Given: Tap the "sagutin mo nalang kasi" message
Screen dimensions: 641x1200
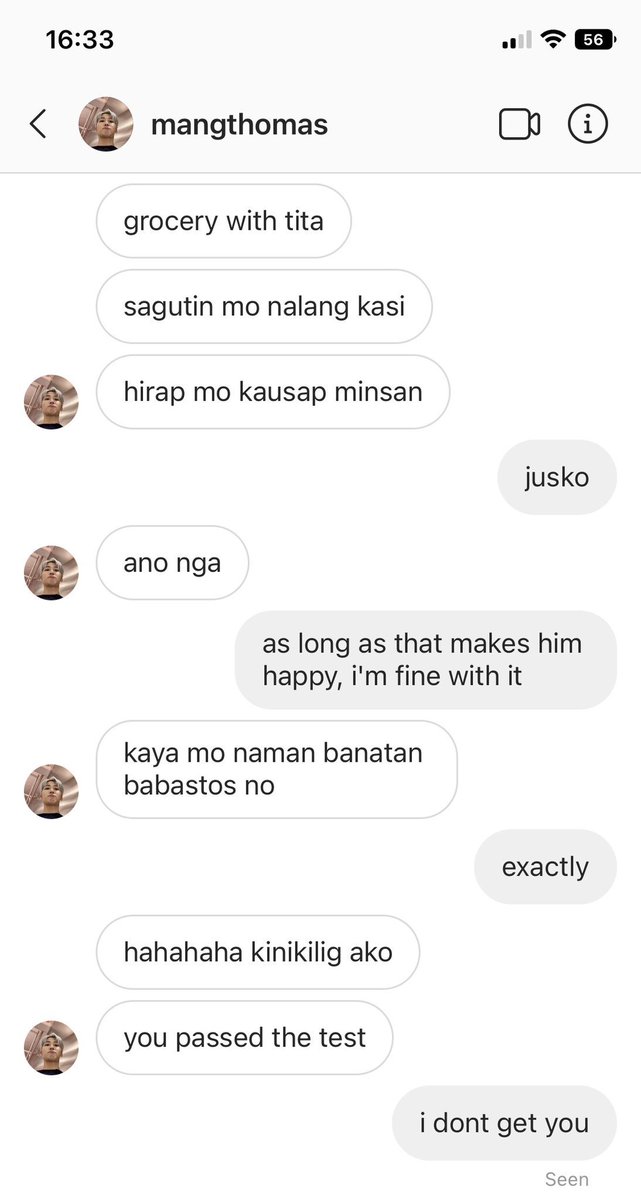Looking at the screenshot, I should tap(264, 306).
